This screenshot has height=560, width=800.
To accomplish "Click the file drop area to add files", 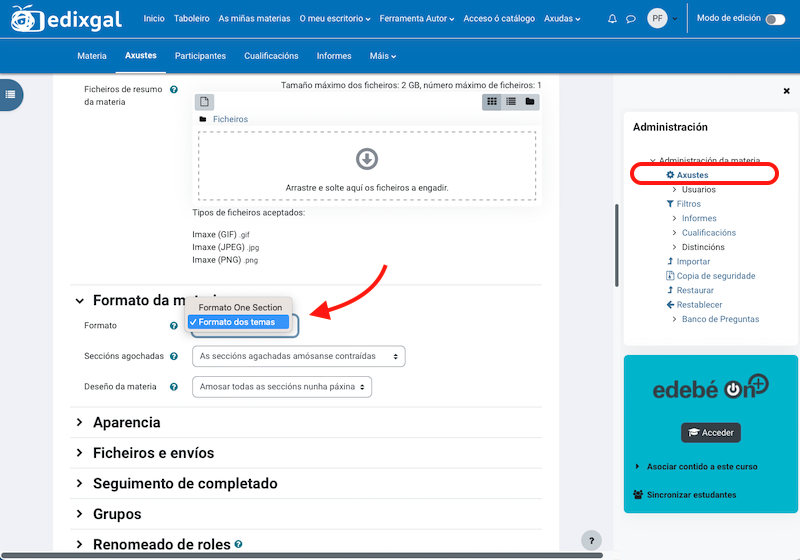I will [x=367, y=166].
